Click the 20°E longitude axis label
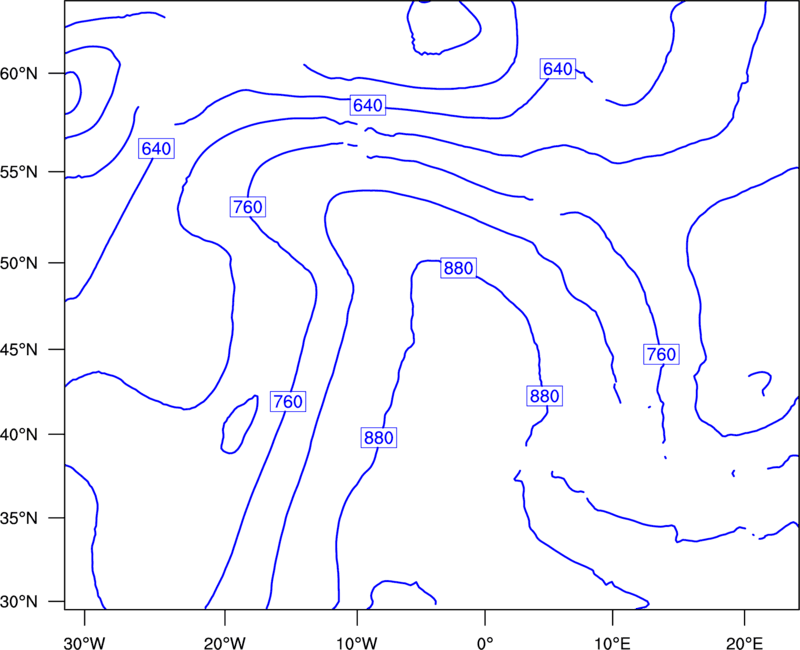This screenshot has width=800, height=650. [744, 643]
